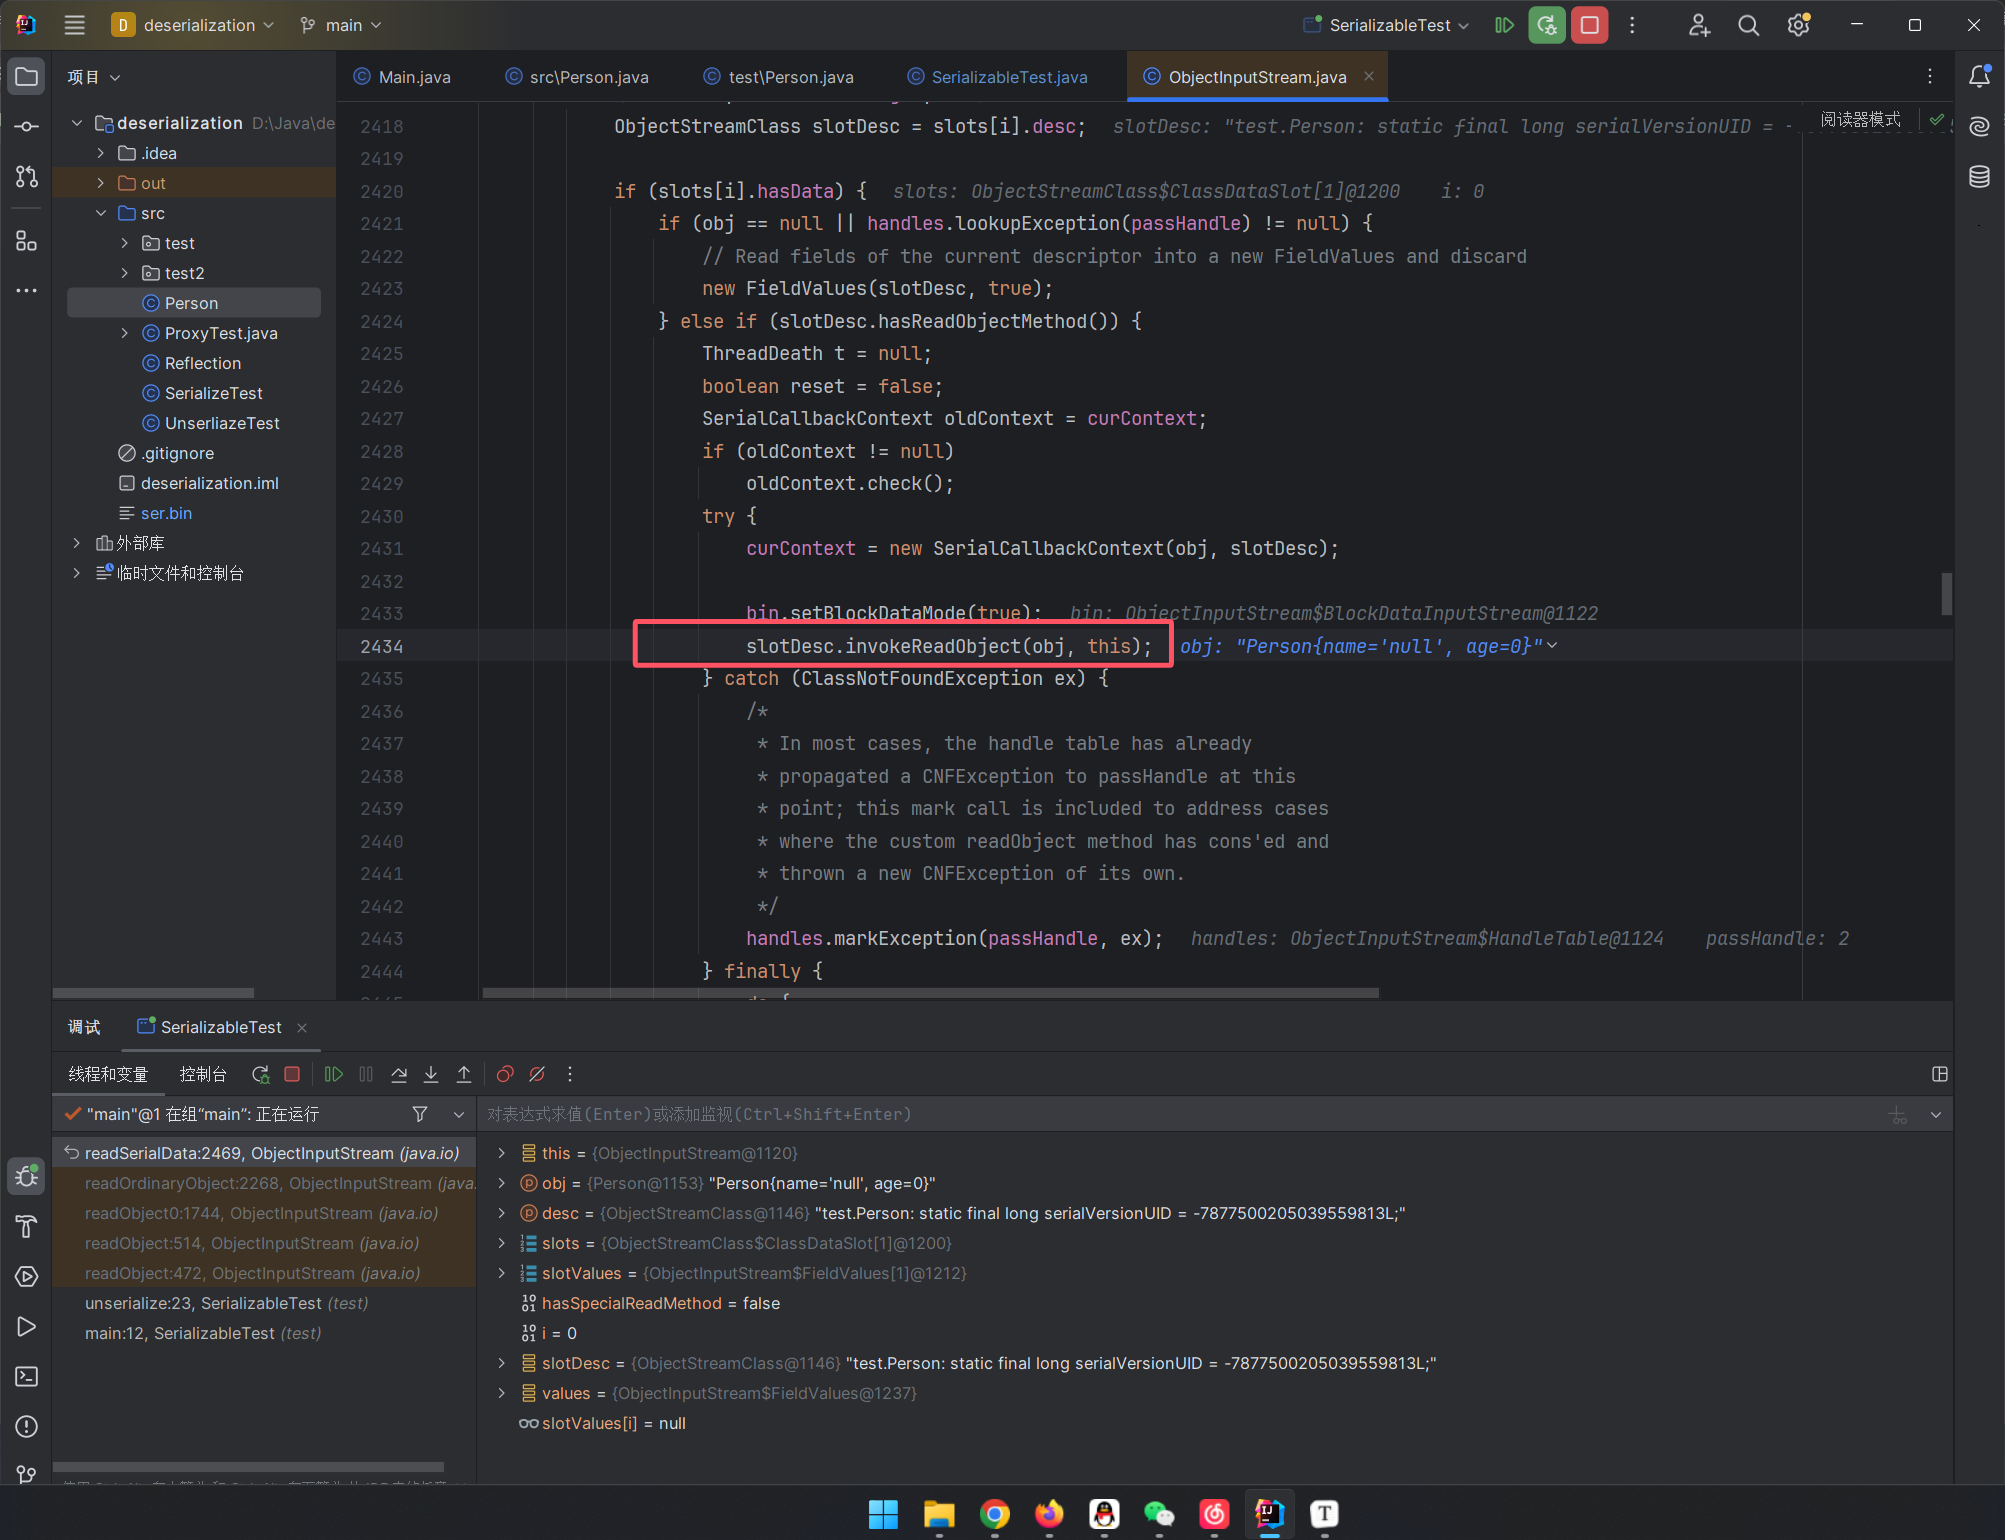This screenshot has height=1540, width=2005.
Task: Open ser.bin file in tree
Action: point(166,513)
